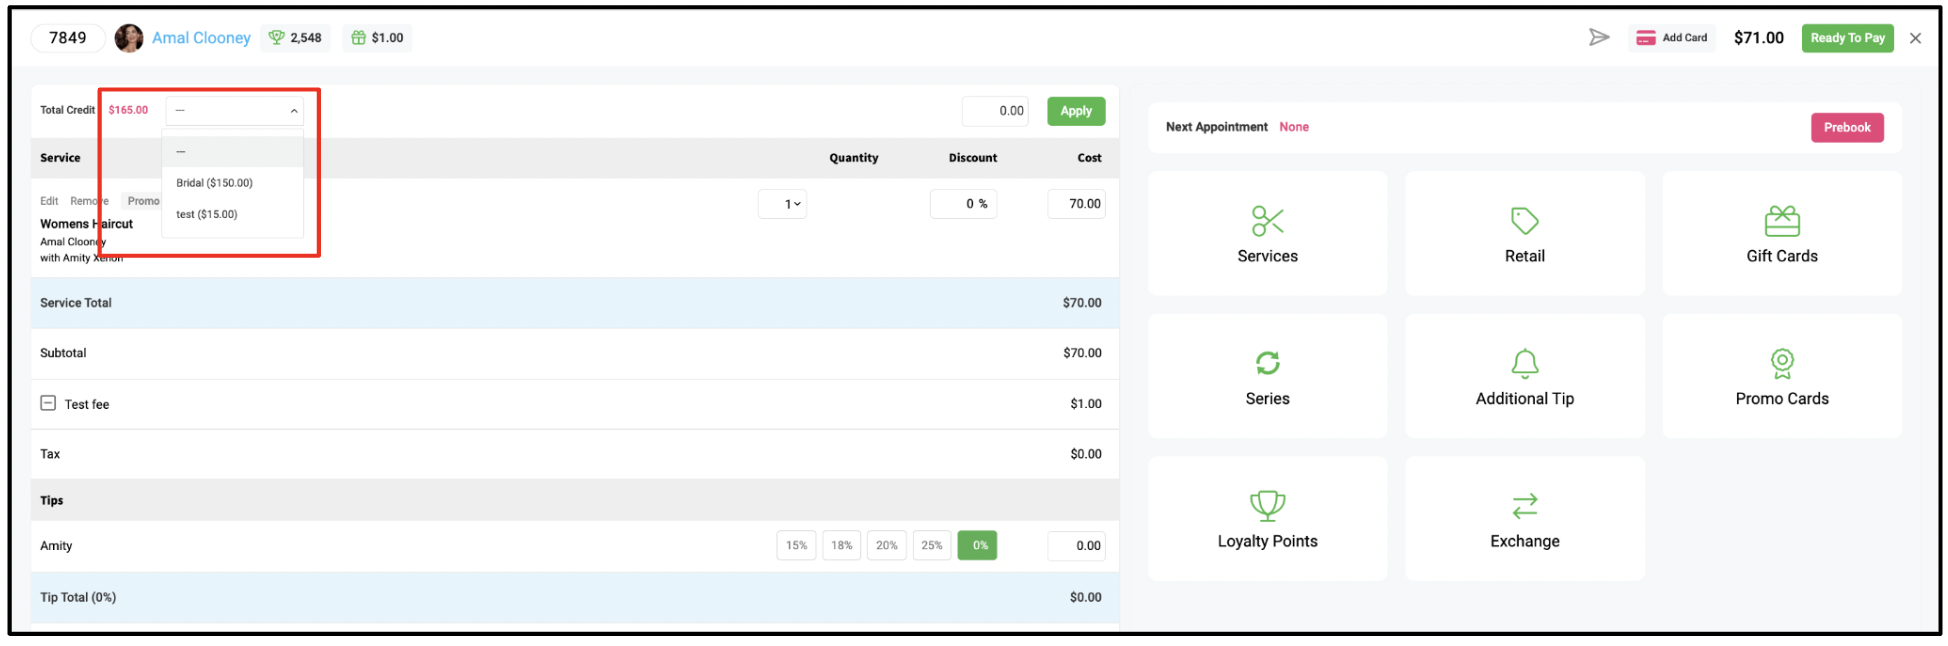The width and height of the screenshot is (1948, 646).
Task: Select the 20% tip option
Action: tap(886, 545)
